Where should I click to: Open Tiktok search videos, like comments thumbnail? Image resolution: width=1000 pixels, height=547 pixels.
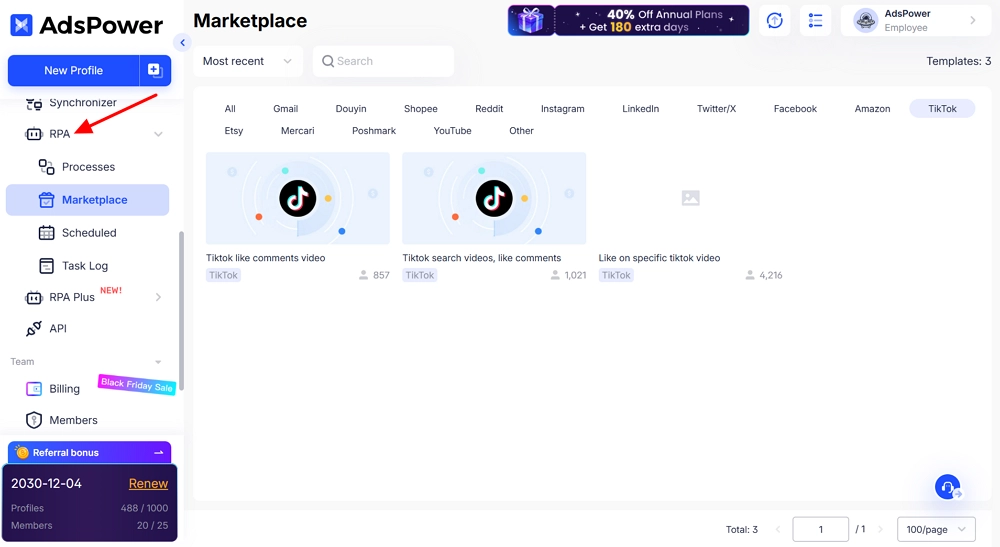click(494, 198)
